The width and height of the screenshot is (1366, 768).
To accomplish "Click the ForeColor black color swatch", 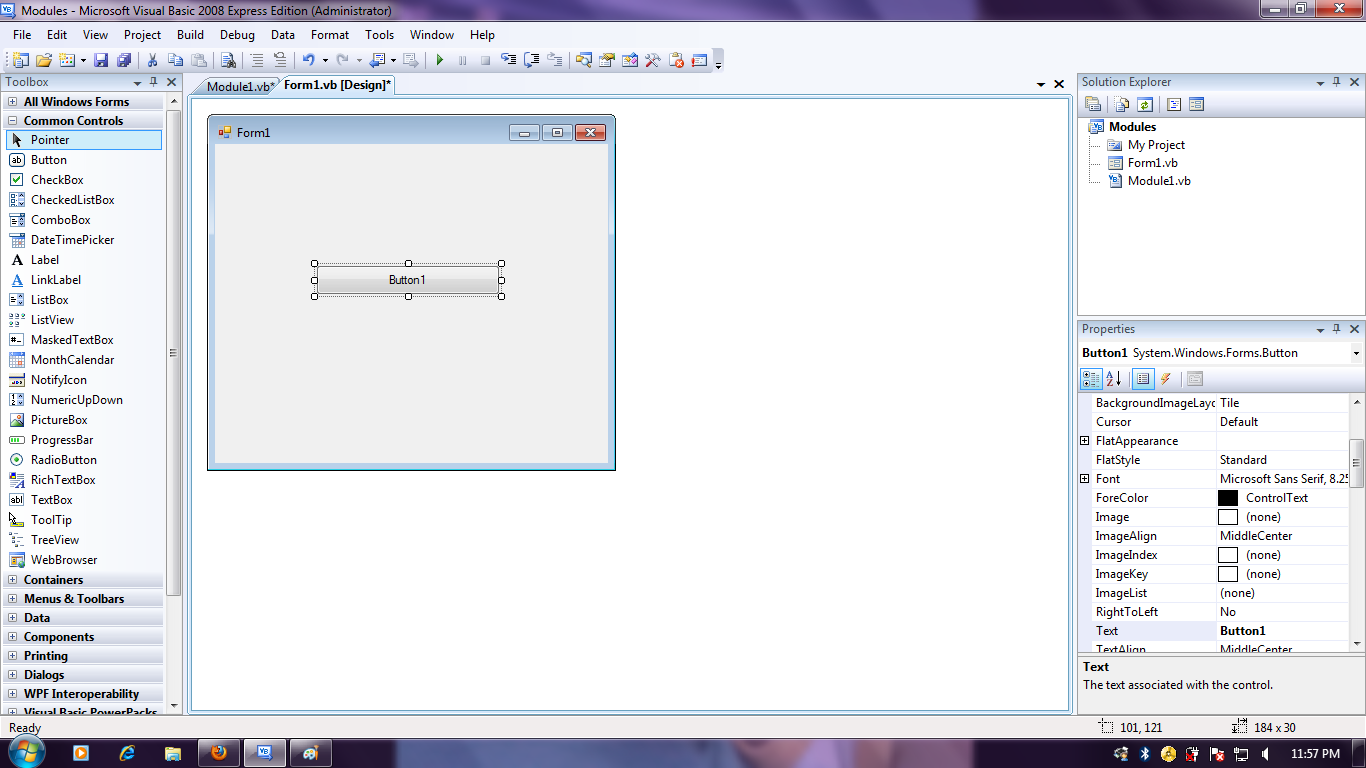I will (1228, 498).
